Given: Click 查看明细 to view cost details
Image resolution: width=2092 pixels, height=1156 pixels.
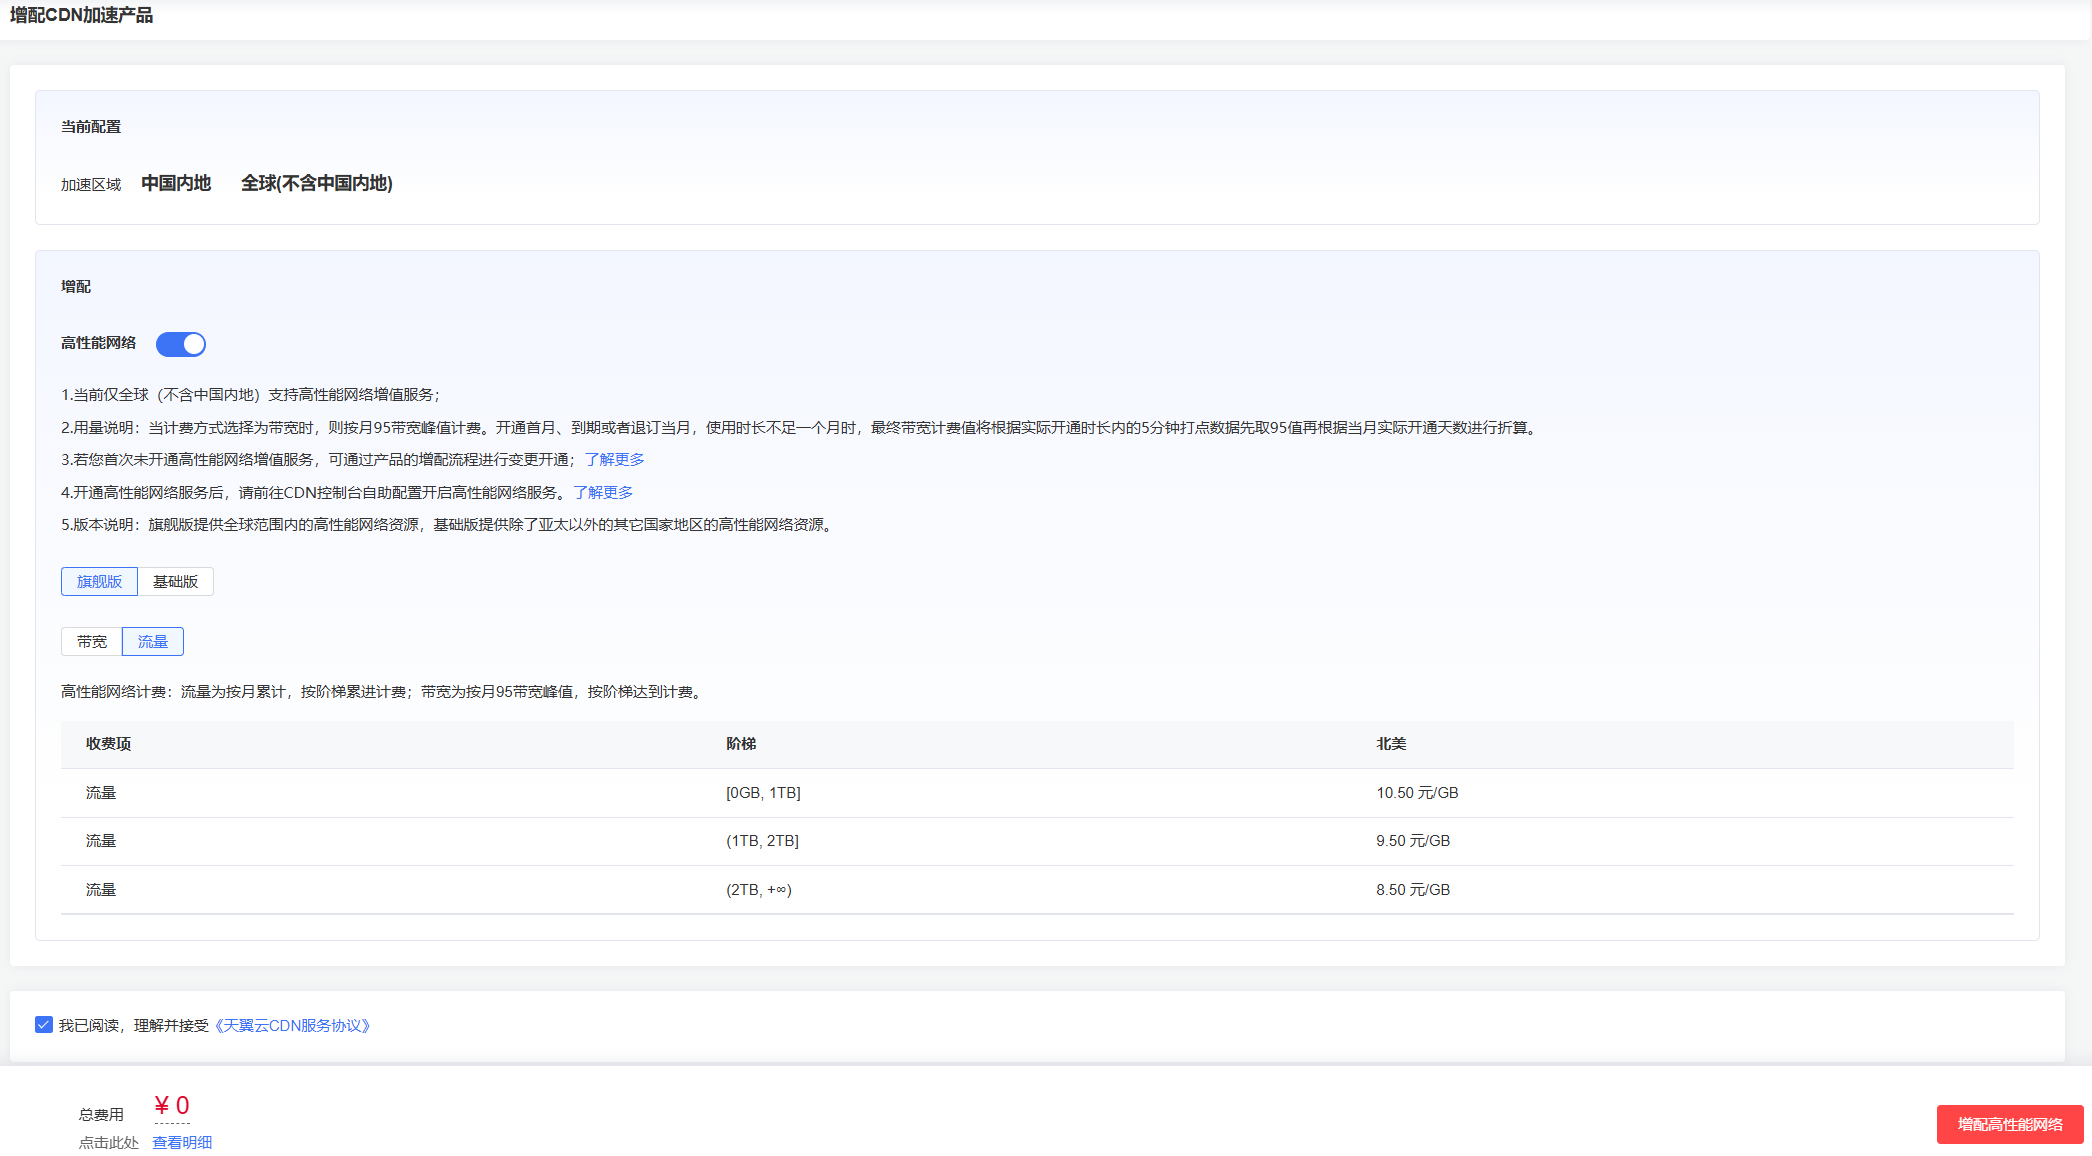Looking at the screenshot, I should [182, 1143].
